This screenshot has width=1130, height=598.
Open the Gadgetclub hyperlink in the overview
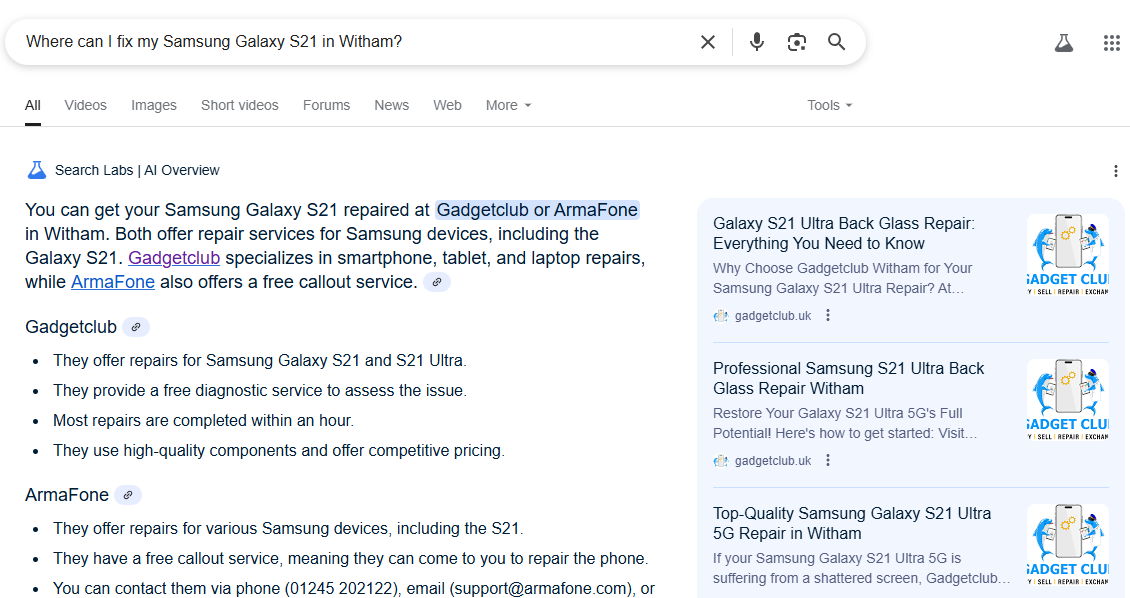pos(174,258)
